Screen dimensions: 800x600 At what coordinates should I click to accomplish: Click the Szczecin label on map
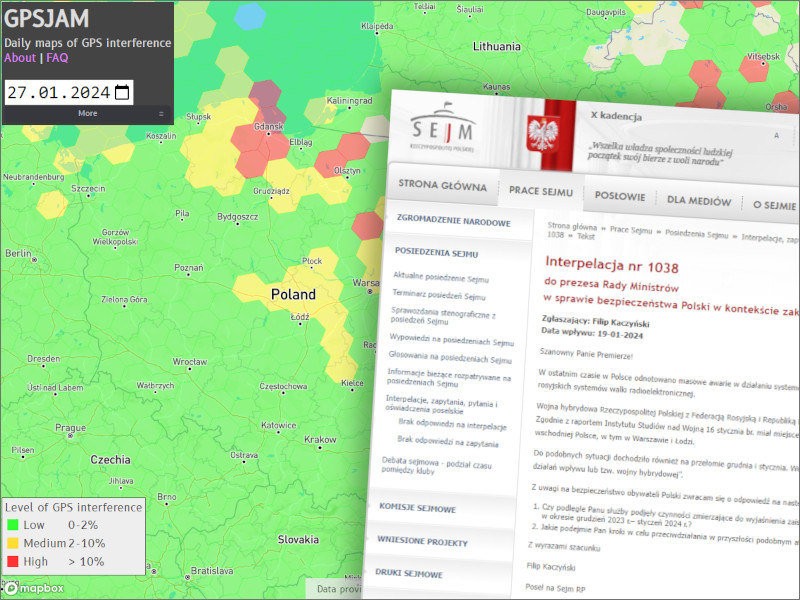point(88,188)
